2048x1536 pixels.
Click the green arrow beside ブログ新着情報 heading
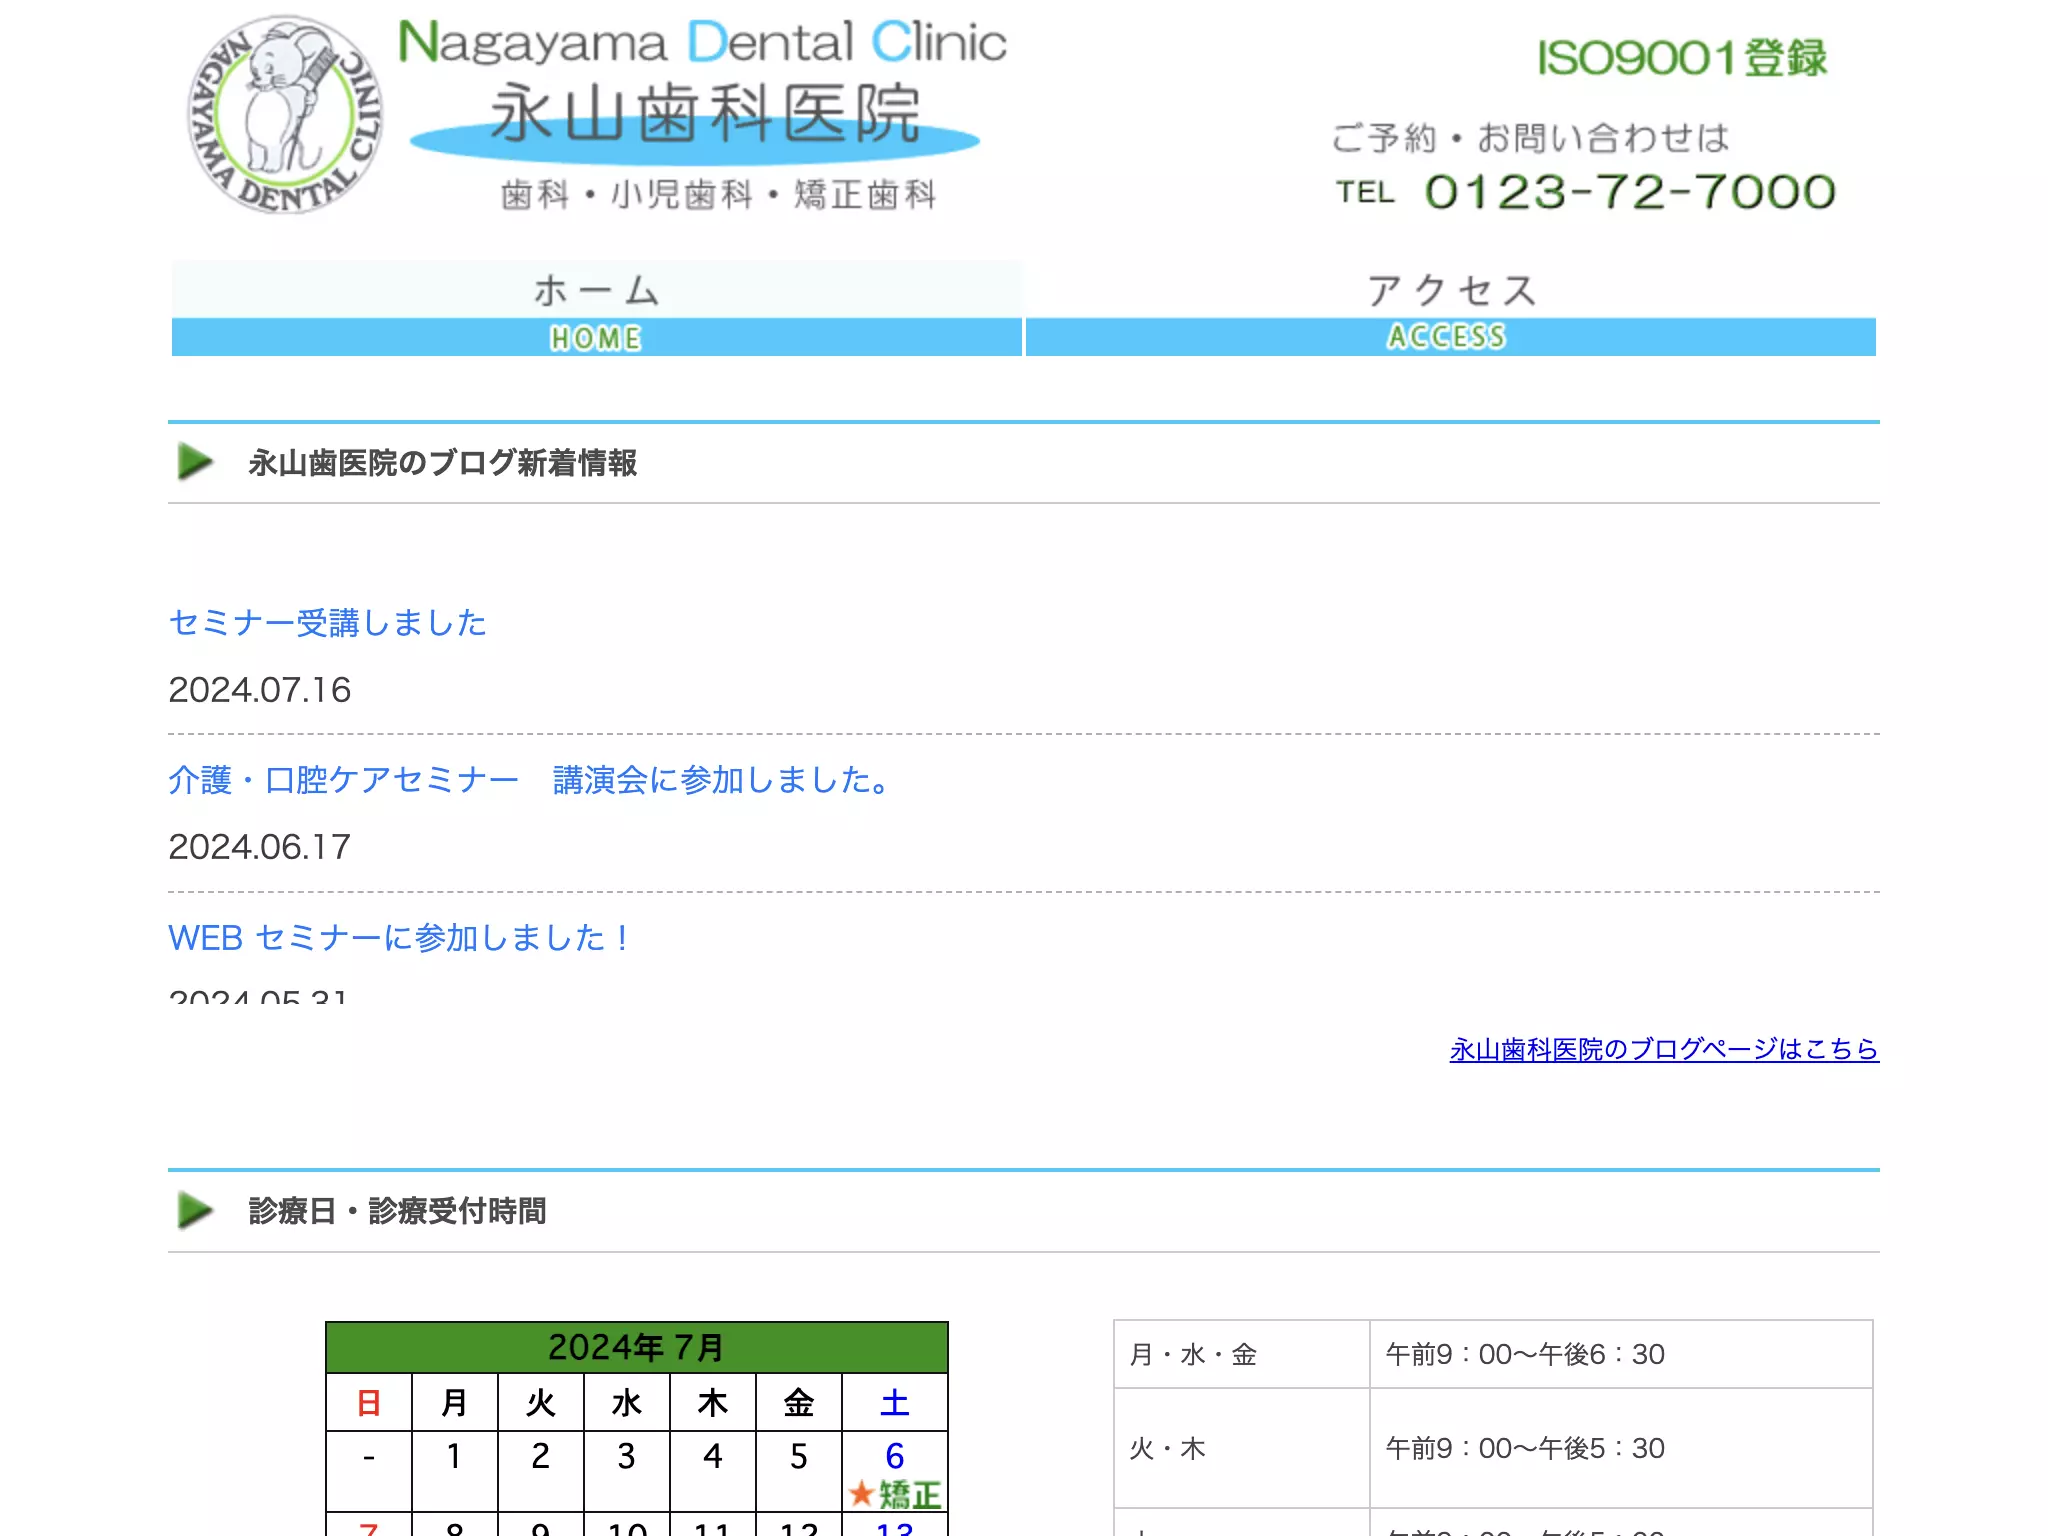pos(195,462)
